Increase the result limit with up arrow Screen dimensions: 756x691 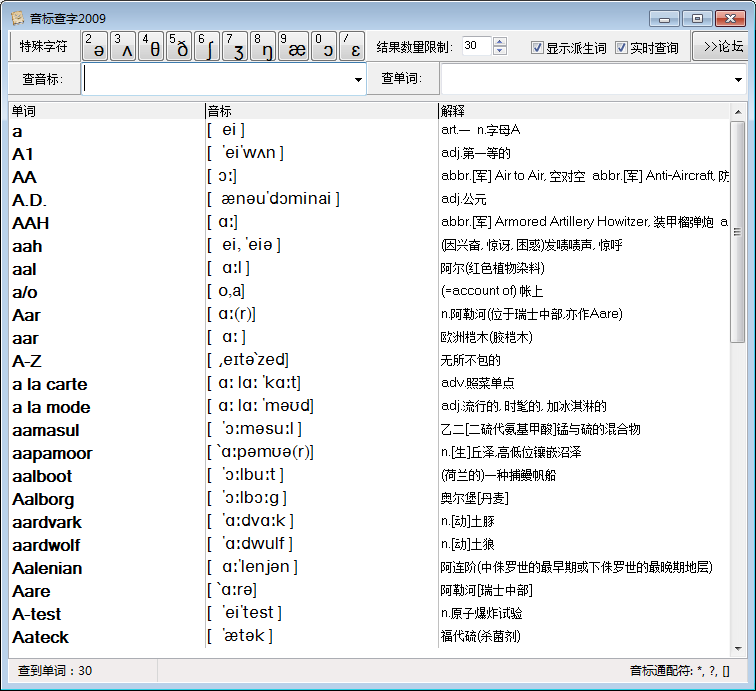[x=500, y=41]
